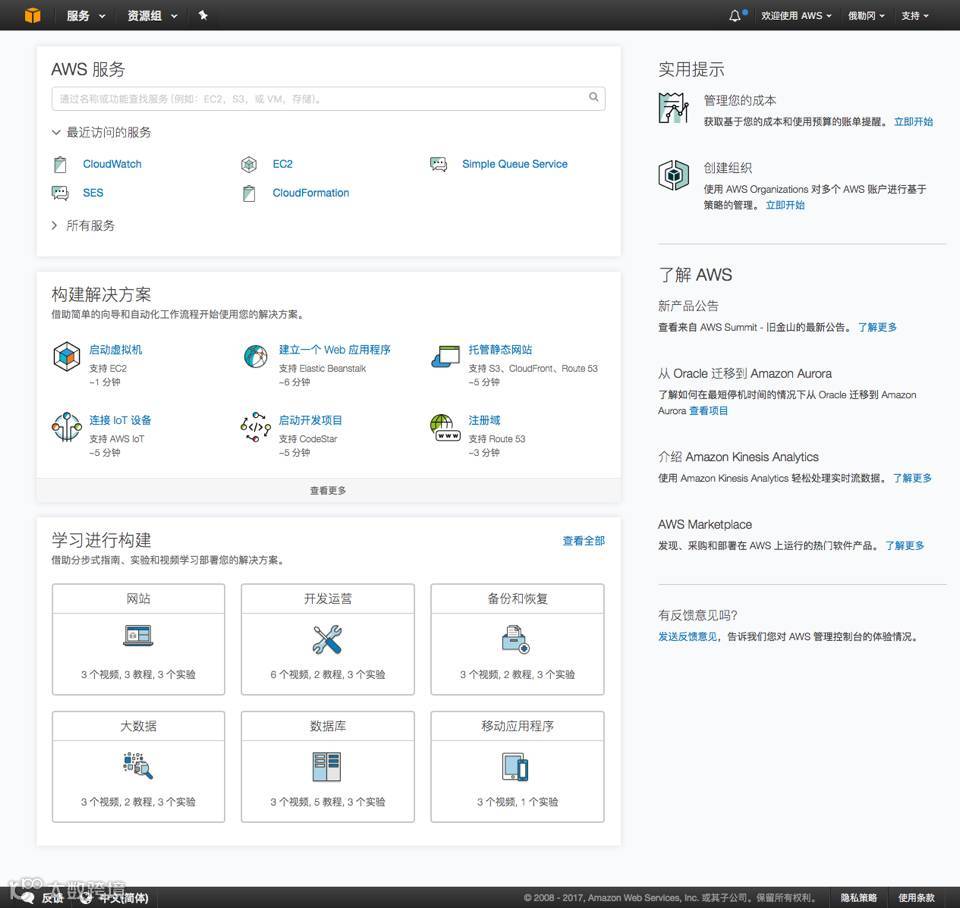Open the 支持 dropdown menu
Viewport: 960px width, 908px height.
(x=915, y=16)
